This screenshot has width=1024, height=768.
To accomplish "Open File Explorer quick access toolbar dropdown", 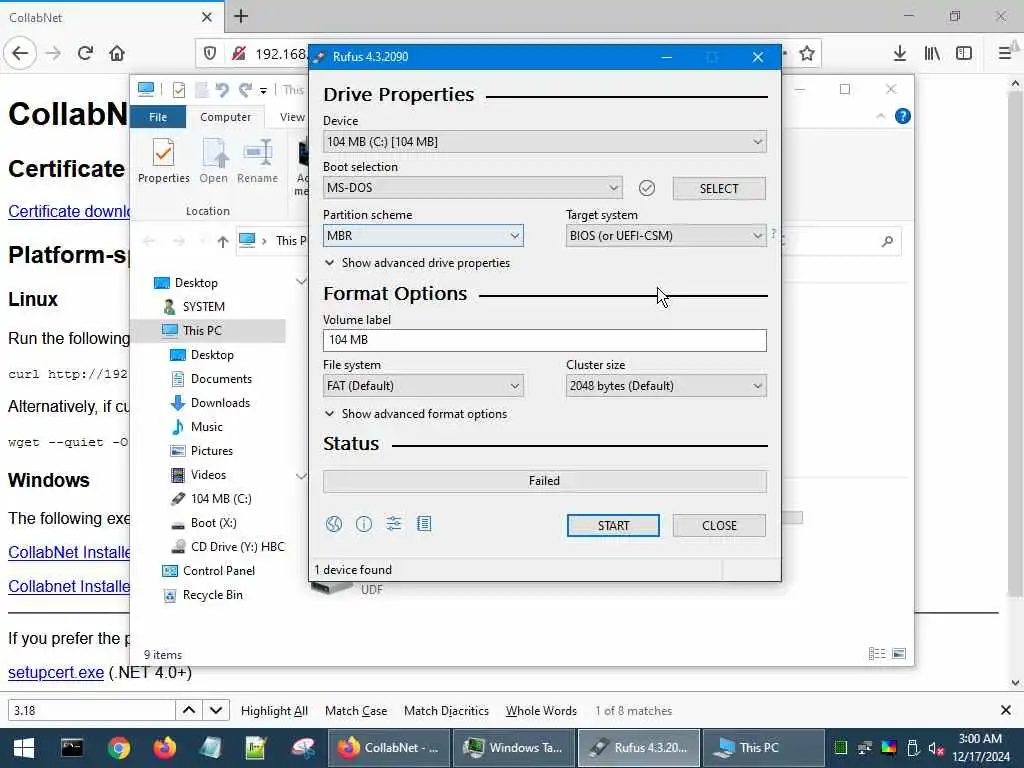I will point(263,90).
